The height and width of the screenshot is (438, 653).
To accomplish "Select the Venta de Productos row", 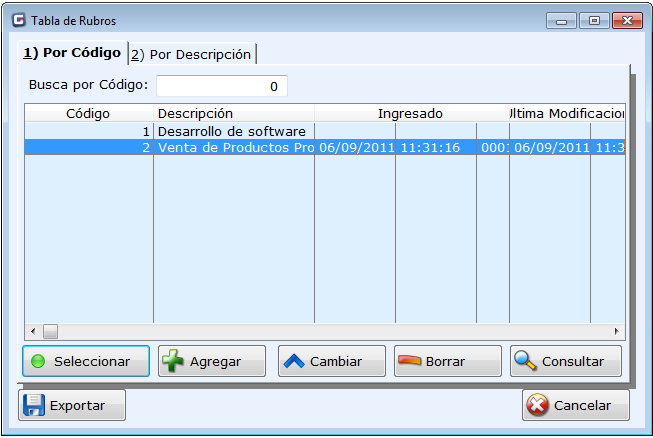I will 235,147.
